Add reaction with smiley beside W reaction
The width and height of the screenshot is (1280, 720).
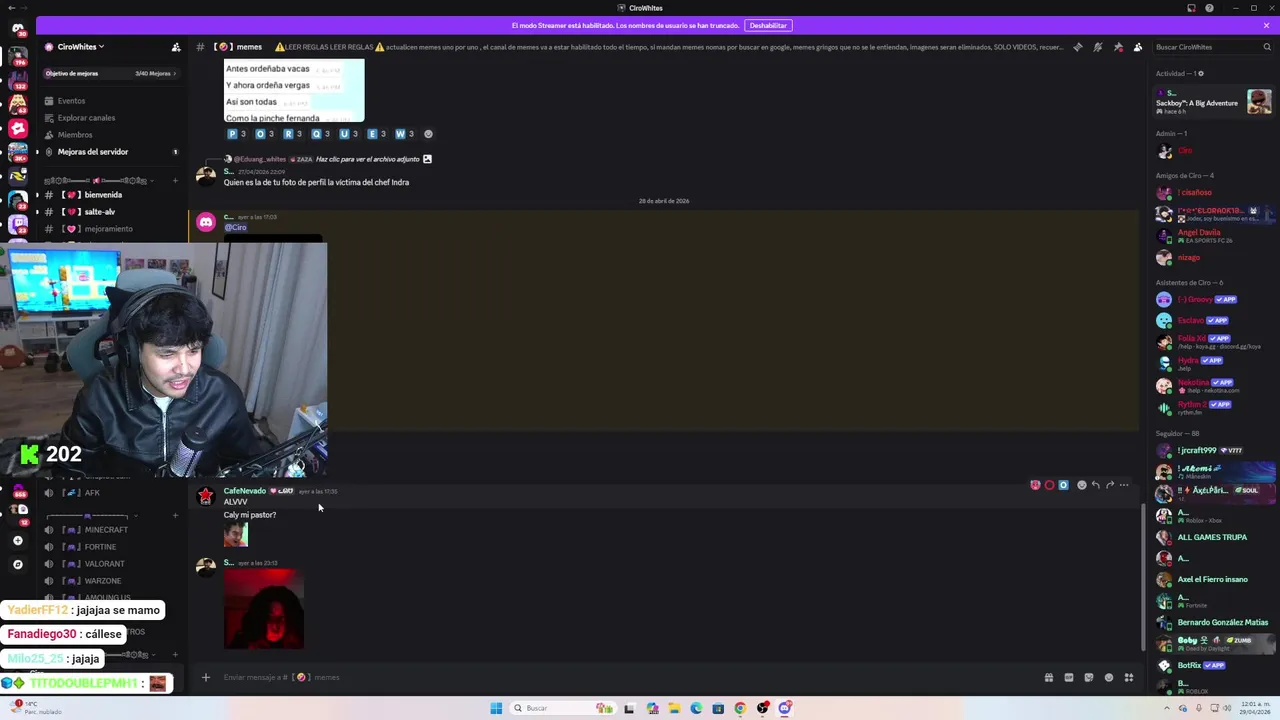tap(428, 134)
